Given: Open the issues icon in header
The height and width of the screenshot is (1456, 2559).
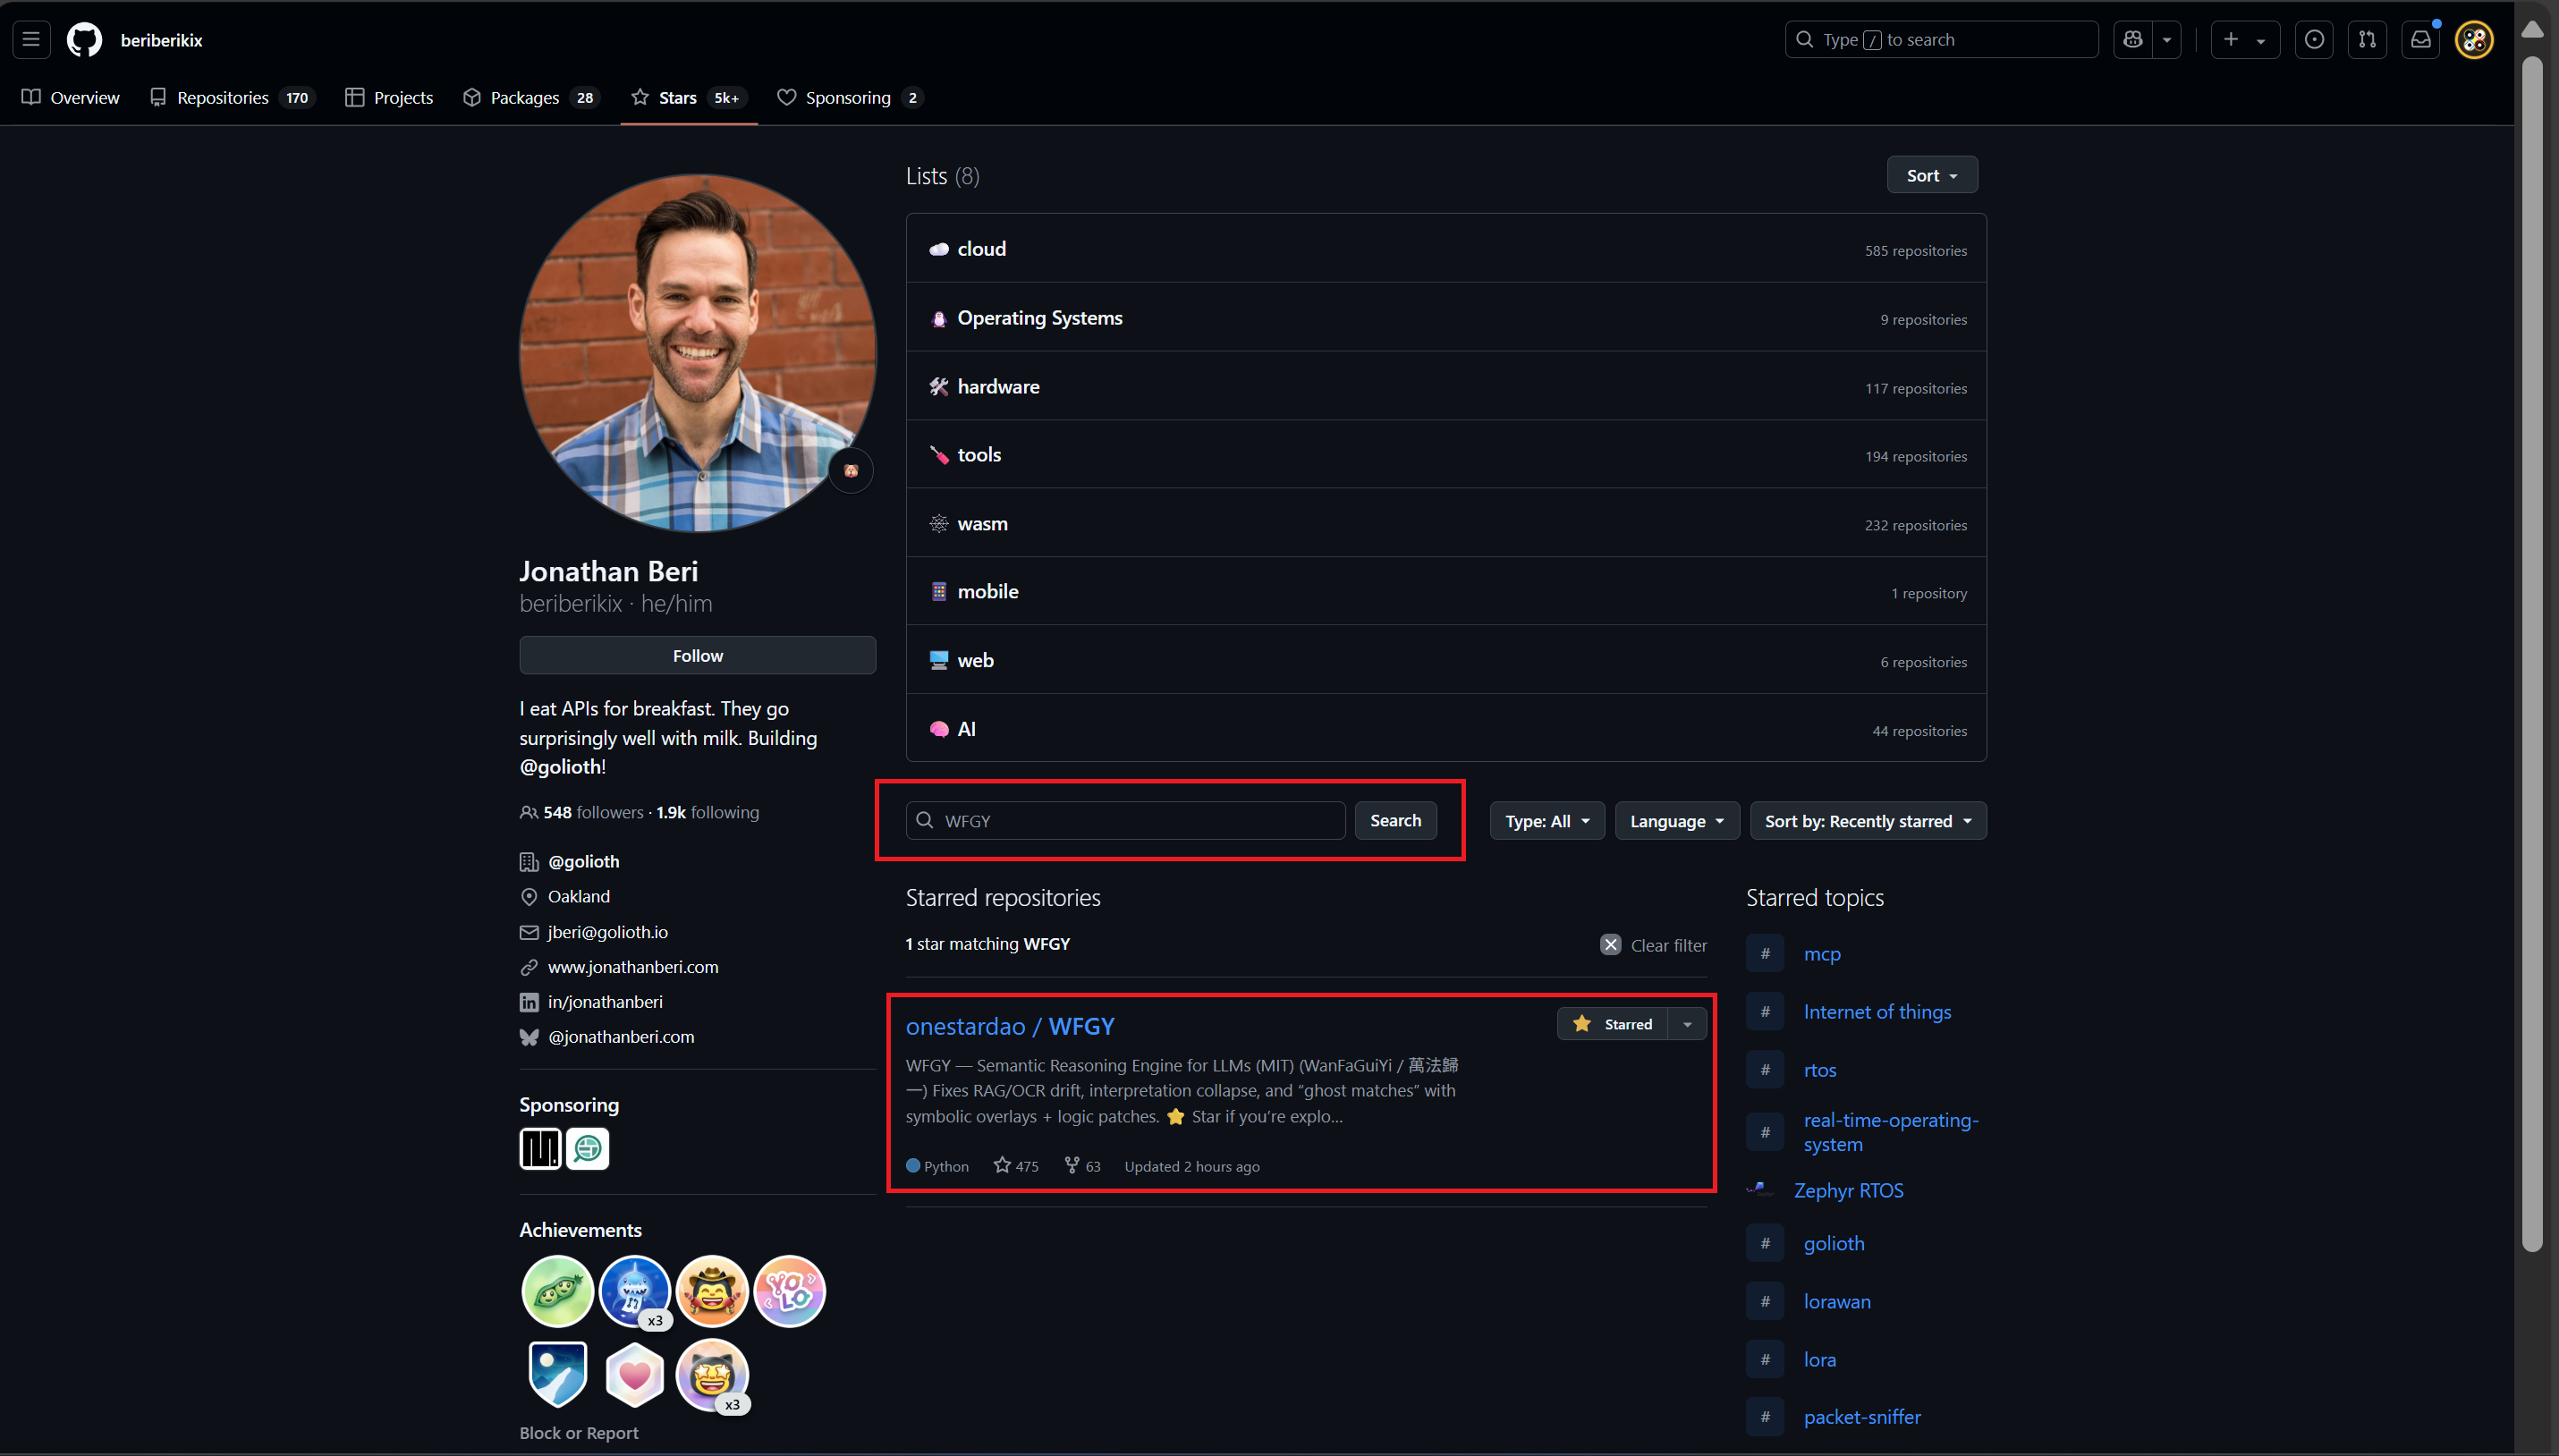Looking at the screenshot, I should coord(2314,40).
